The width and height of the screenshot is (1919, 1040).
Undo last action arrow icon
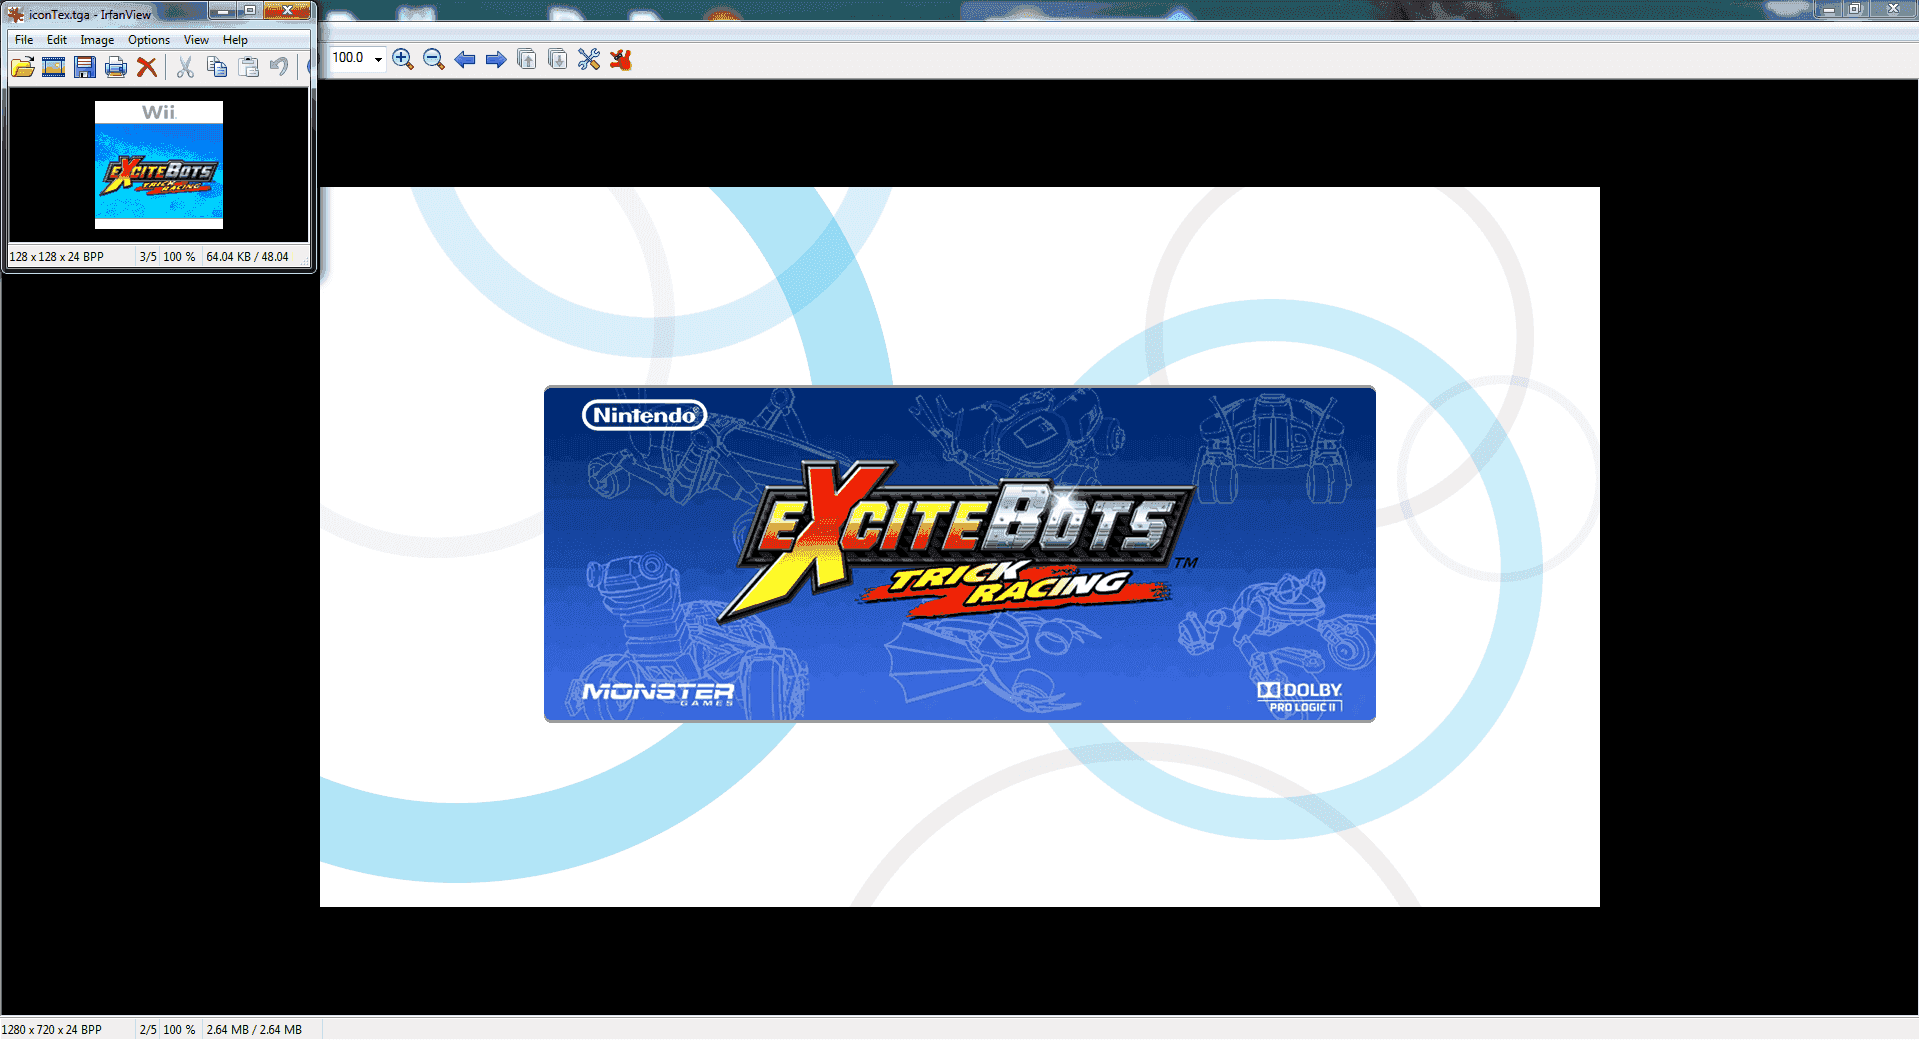coord(280,67)
